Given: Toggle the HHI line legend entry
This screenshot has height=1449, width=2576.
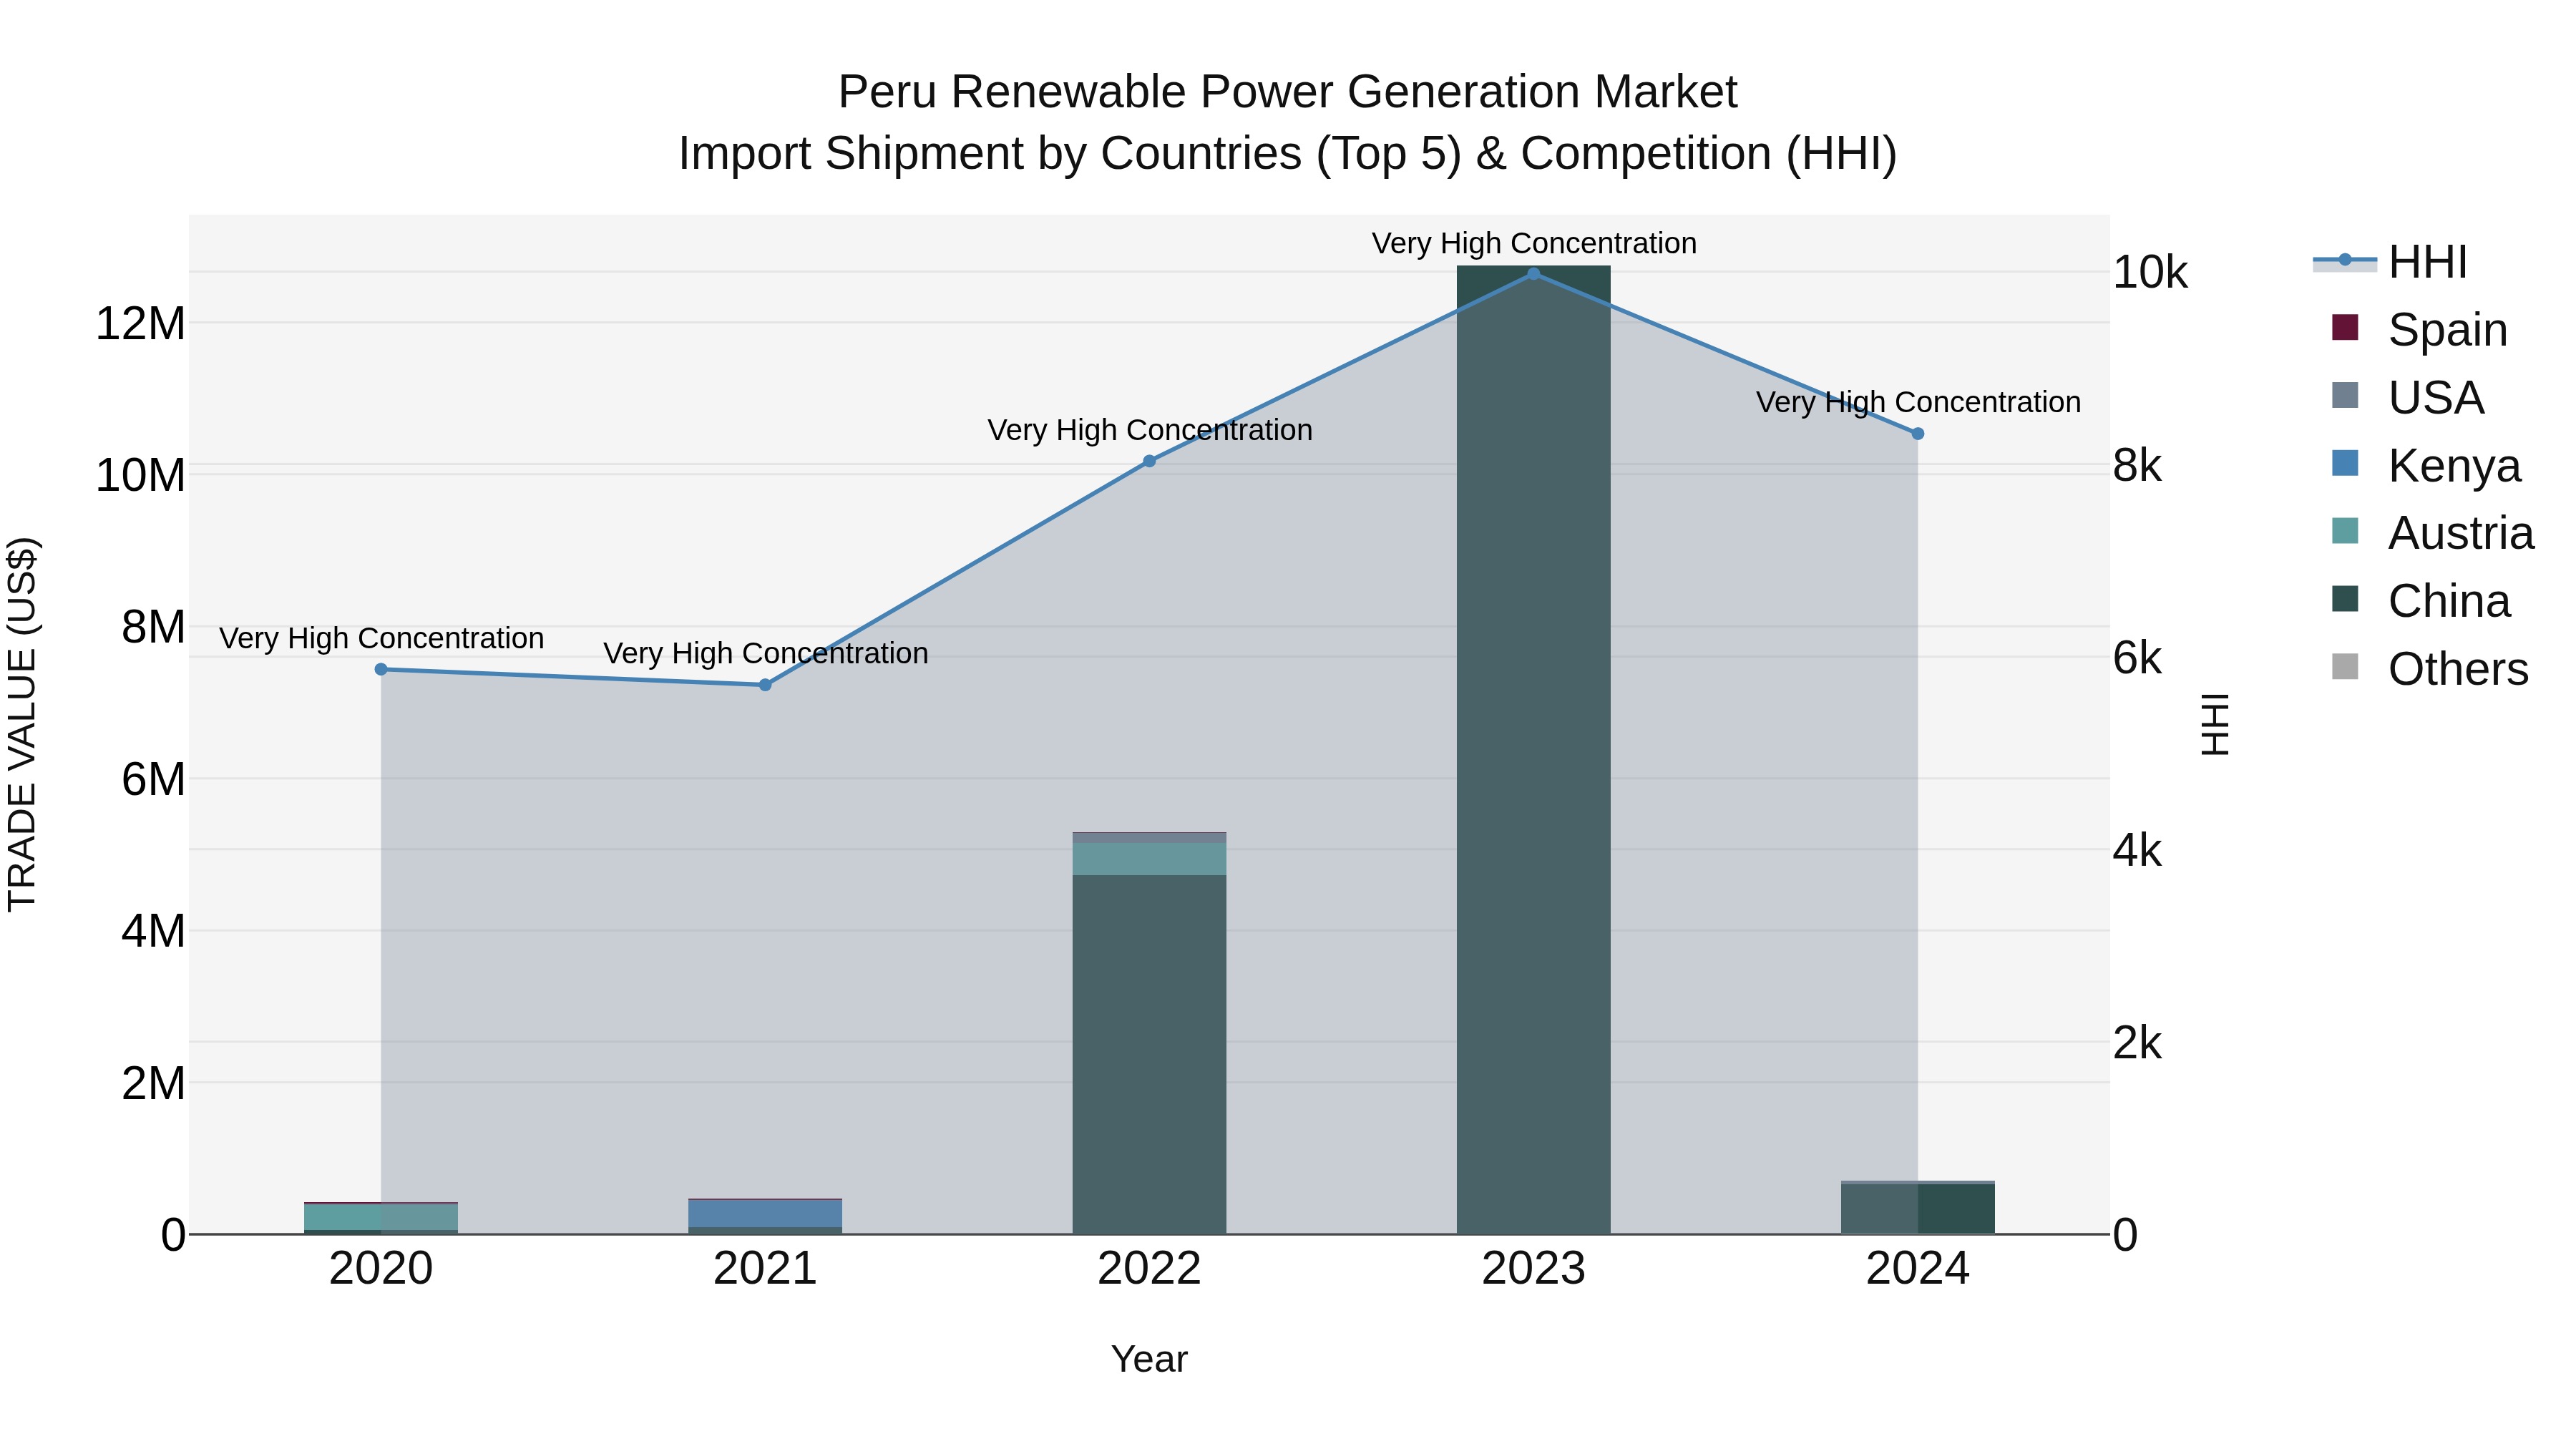Looking at the screenshot, I should [2390, 262].
